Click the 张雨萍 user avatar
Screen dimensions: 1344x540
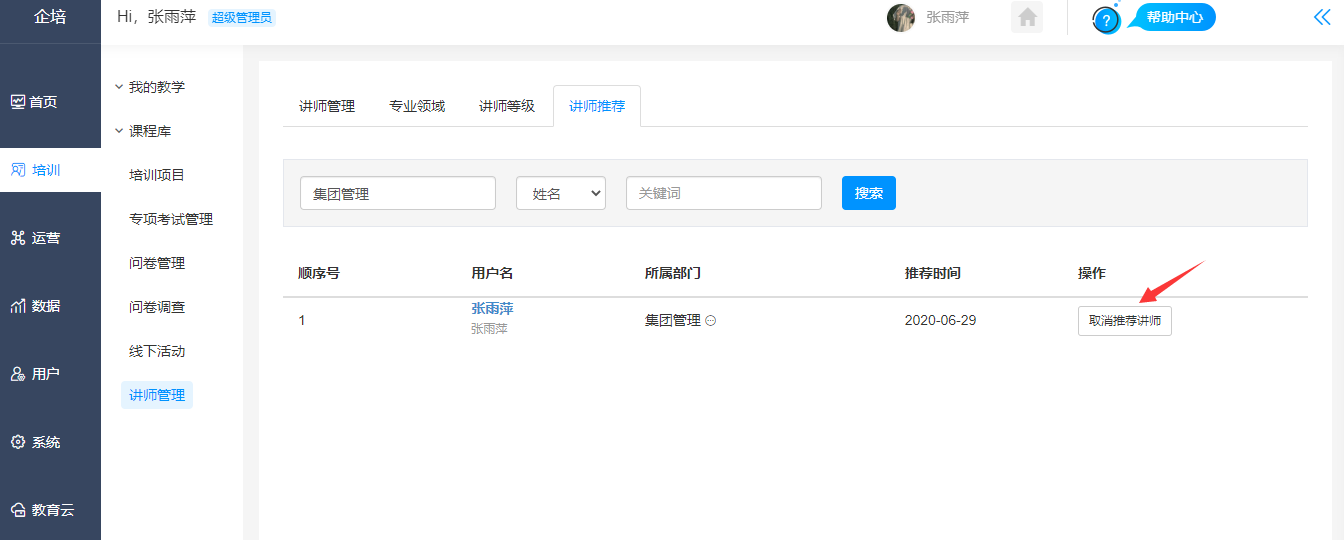coord(901,18)
